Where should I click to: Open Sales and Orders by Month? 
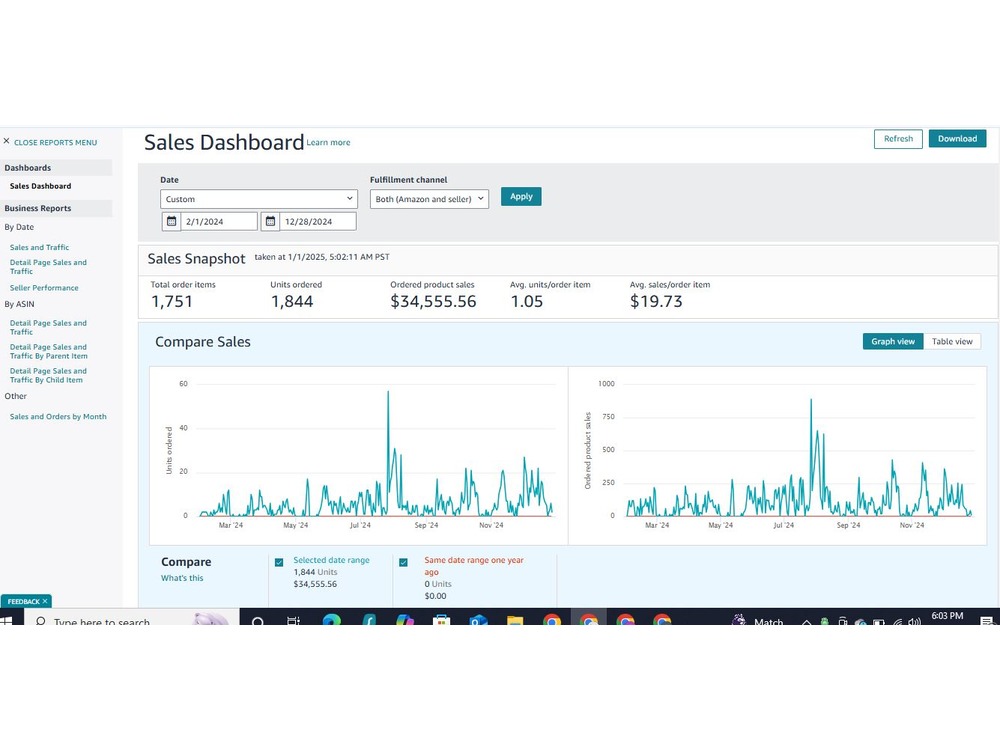click(x=58, y=416)
